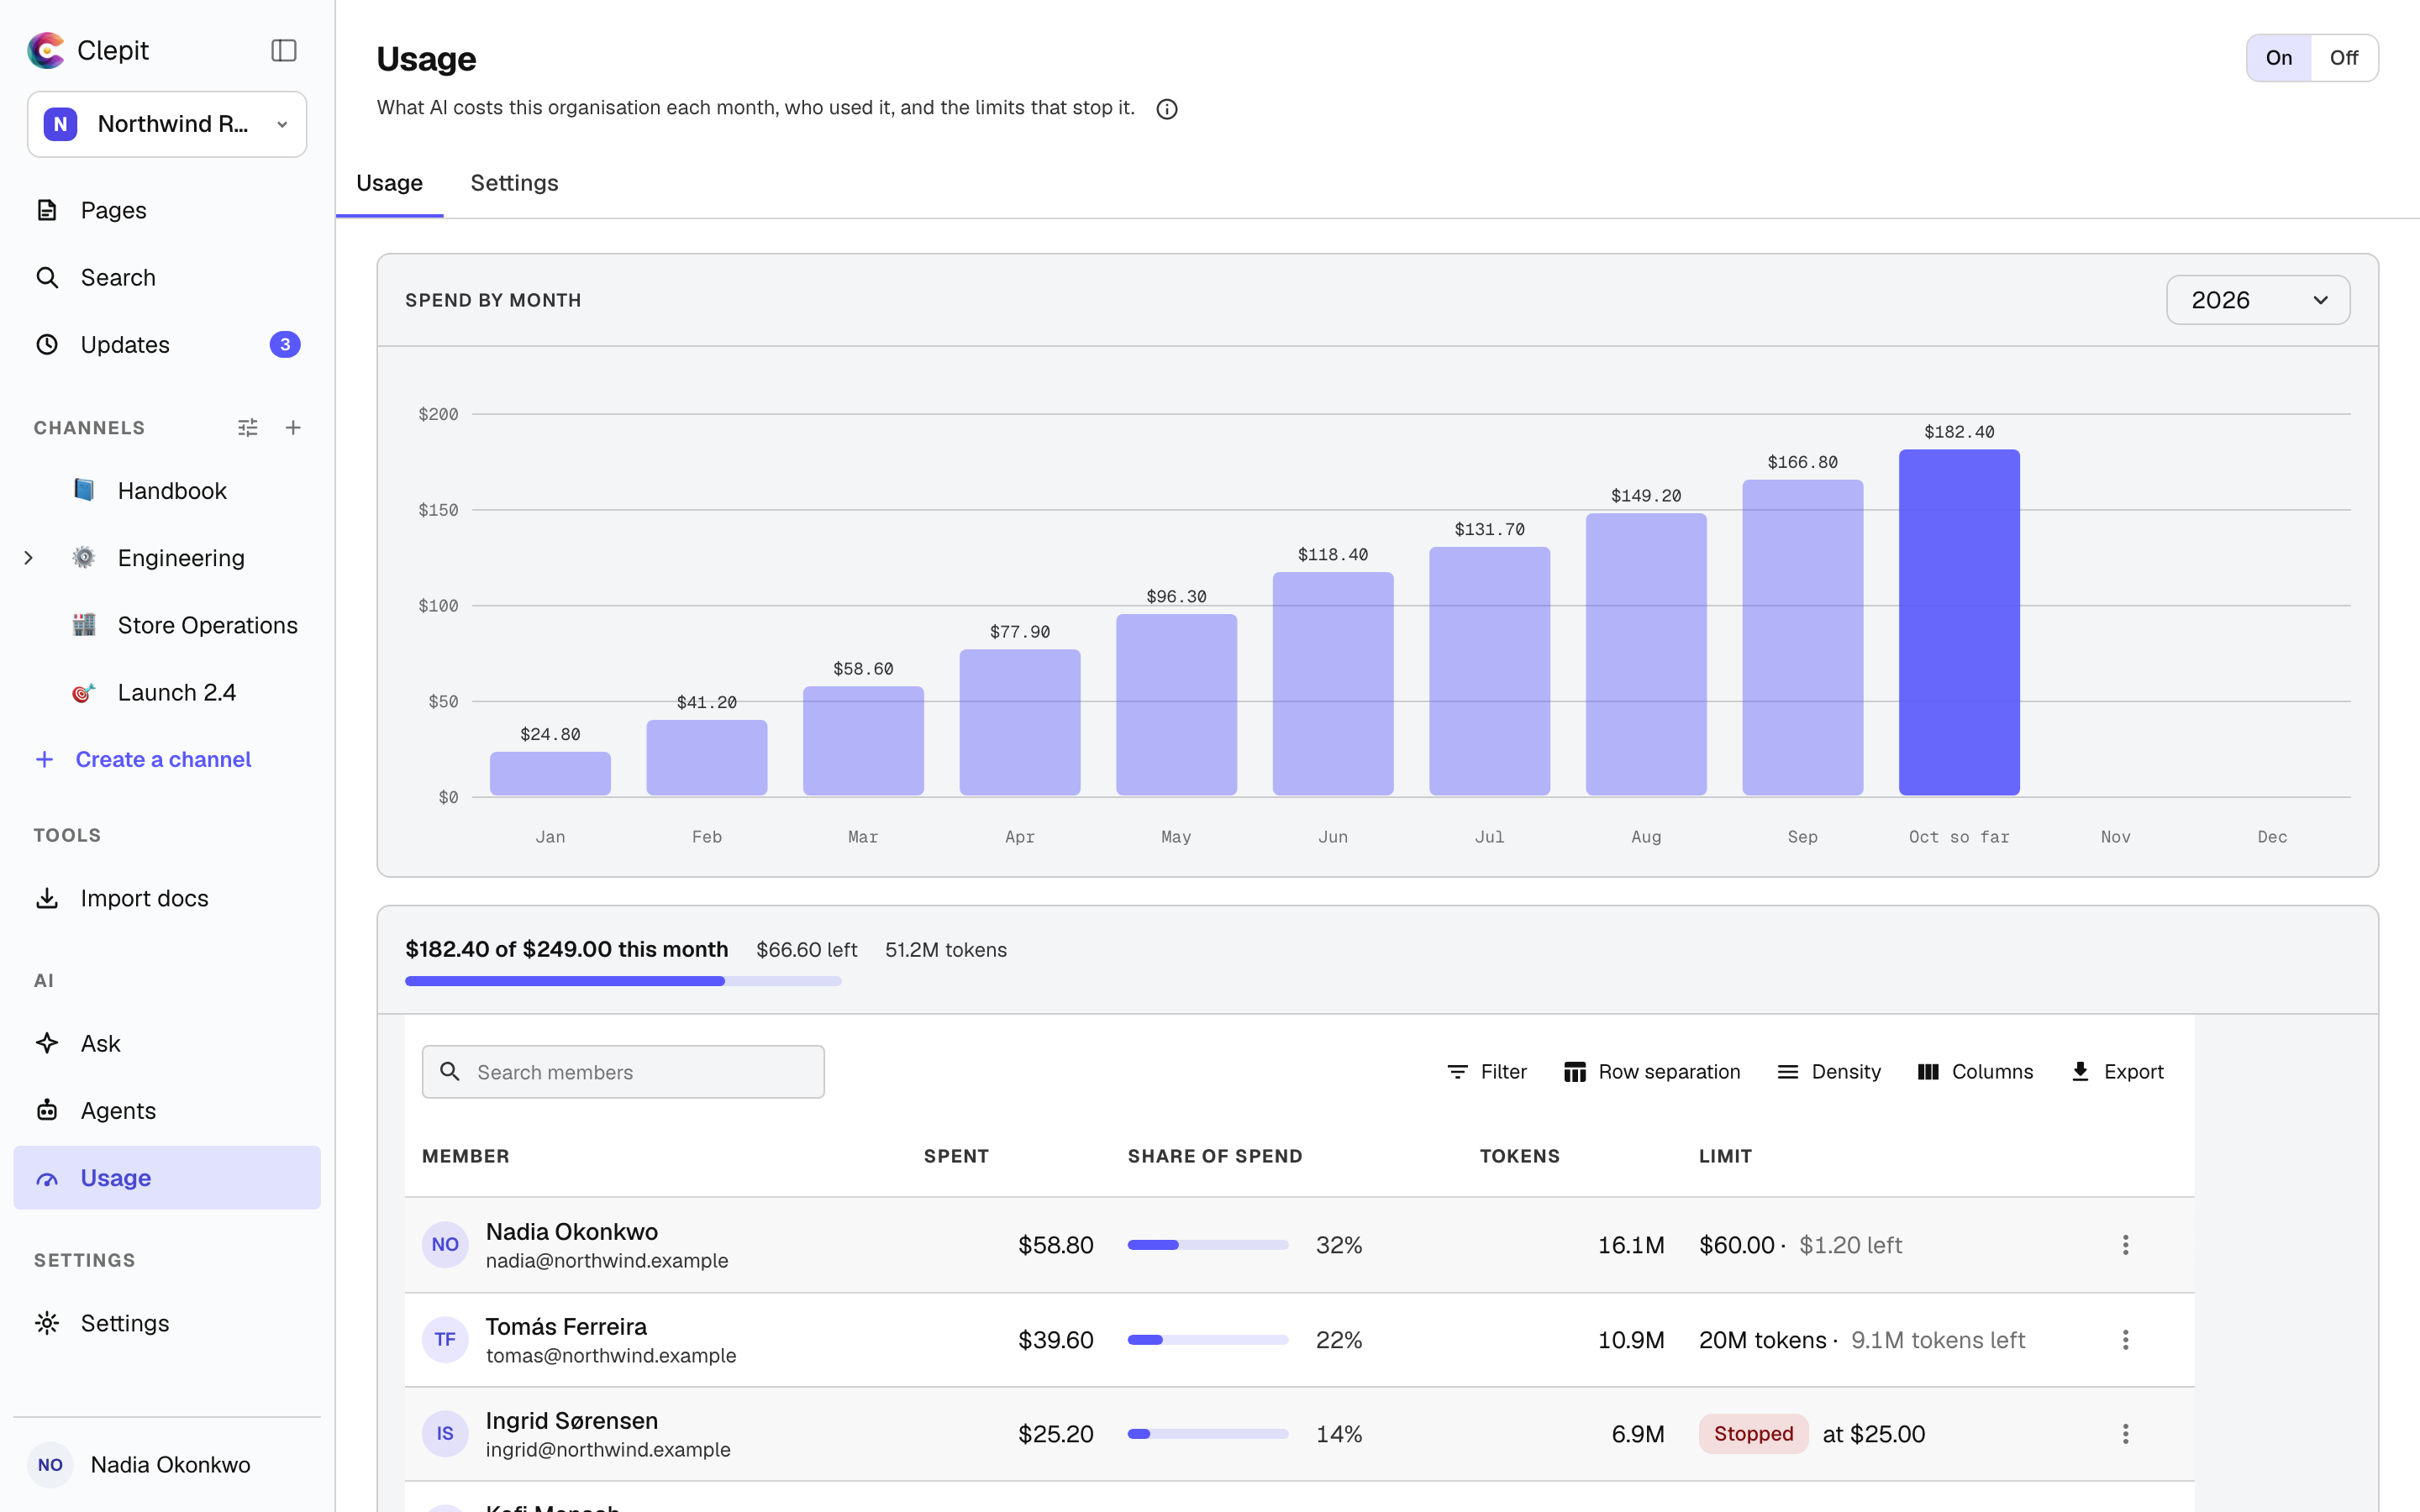Click the Stopped status badge
This screenshot has height=1512, width=2420.
tap(1753, 1434)
